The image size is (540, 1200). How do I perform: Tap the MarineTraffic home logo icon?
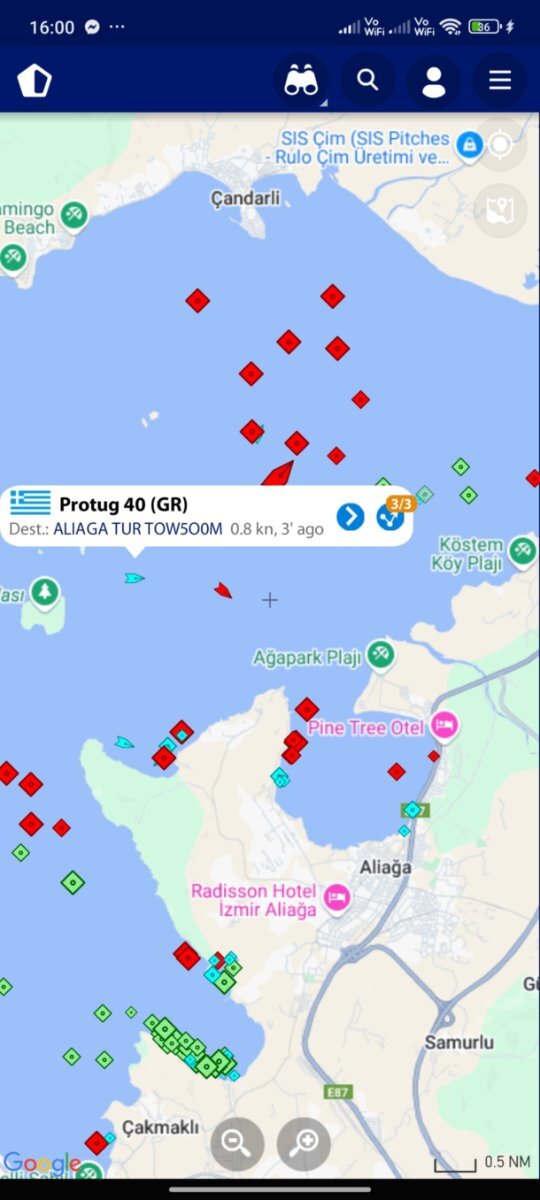[35, 81]
